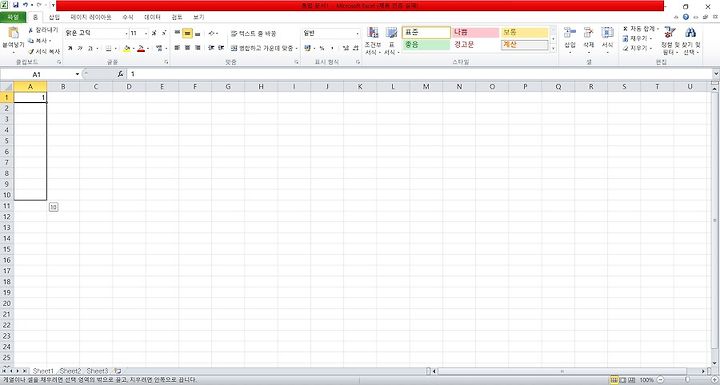Apply accounting number format icon

(x=307, y=48)
